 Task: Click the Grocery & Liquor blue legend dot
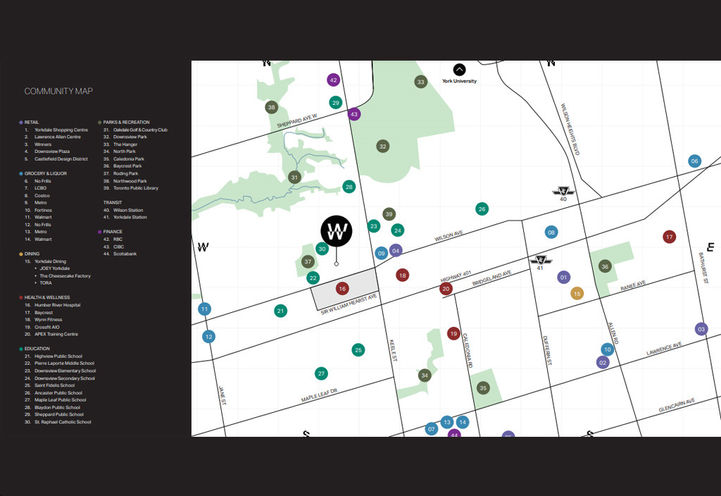[21, 174]
